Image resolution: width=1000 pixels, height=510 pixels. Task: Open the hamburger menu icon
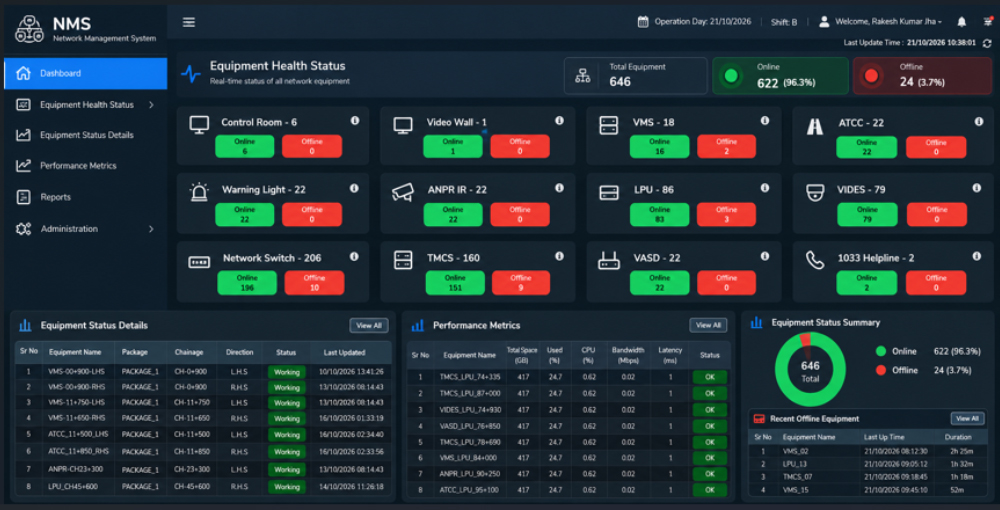point(189,22)
